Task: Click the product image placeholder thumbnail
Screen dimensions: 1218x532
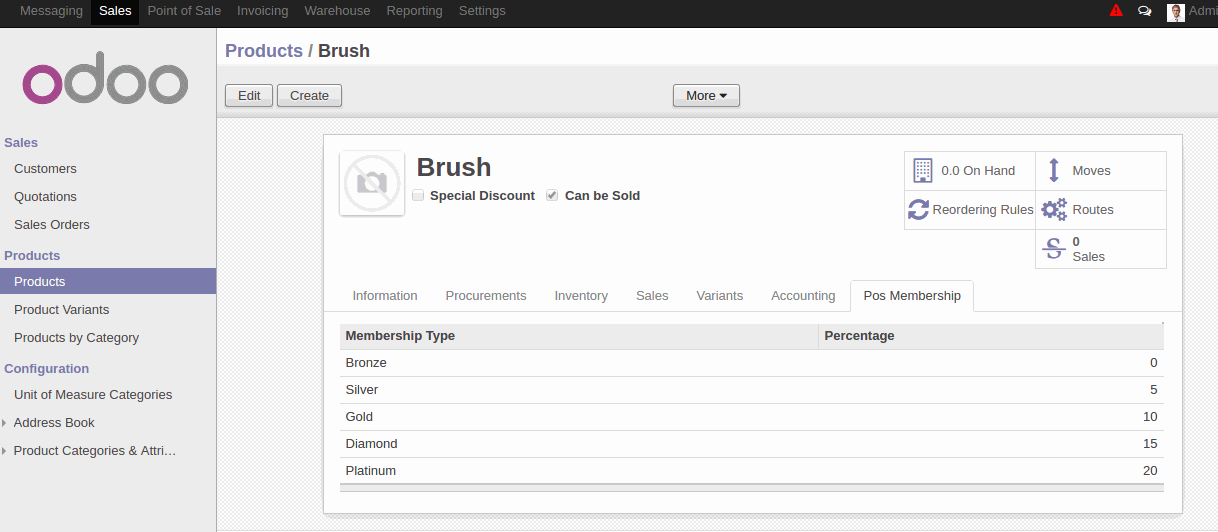Action: (x=372, y=183)
